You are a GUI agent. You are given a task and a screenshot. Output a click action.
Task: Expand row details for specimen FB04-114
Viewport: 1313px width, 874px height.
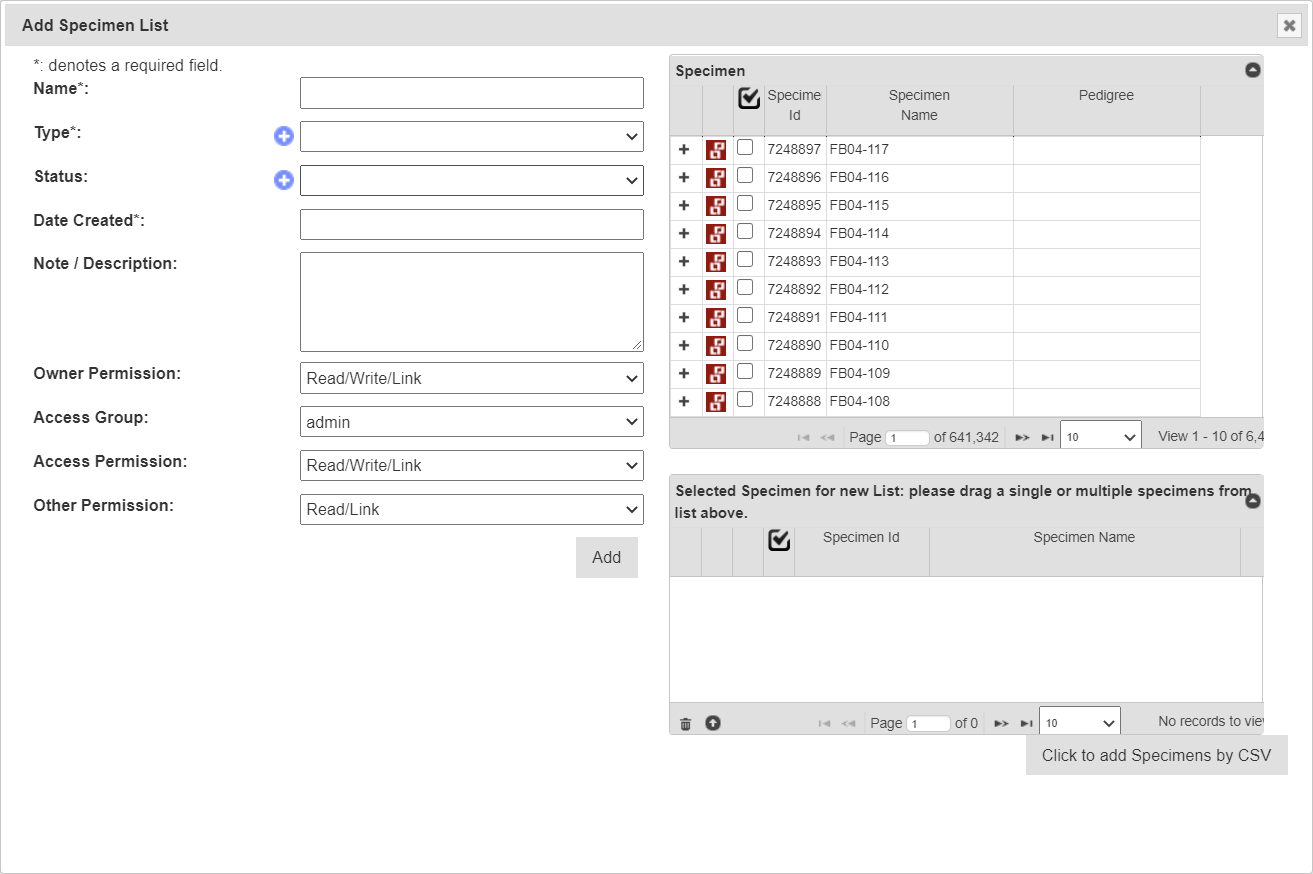pyautogui.click(x=684, y=233)
